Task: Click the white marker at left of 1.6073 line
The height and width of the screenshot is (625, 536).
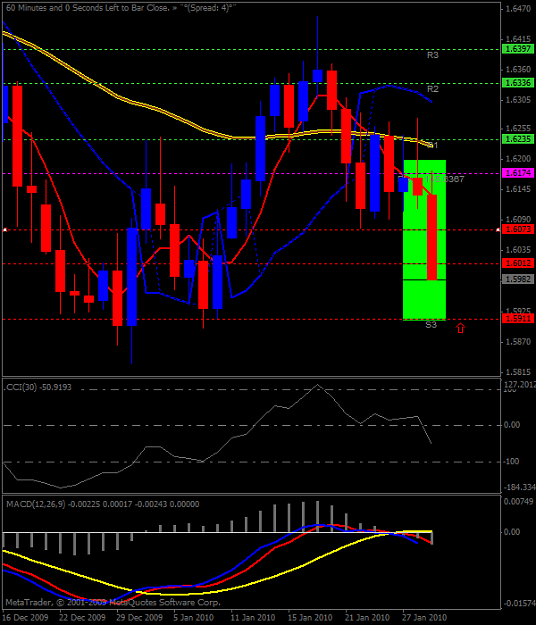Action: (x=5, y=230)
